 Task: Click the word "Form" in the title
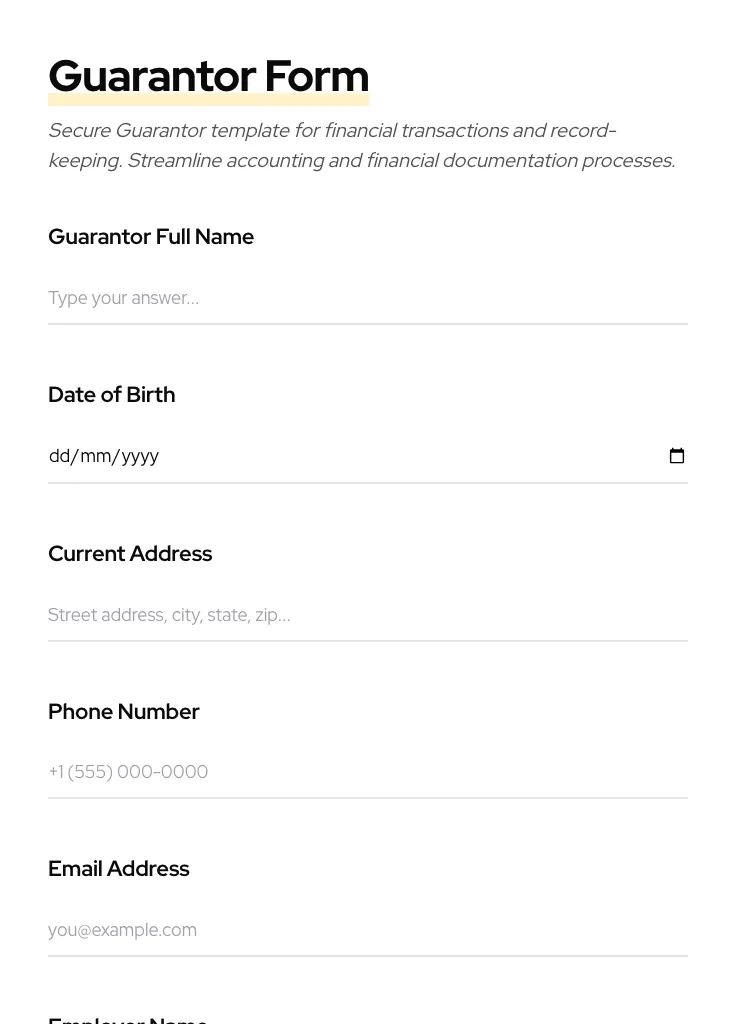pos(317,76)
